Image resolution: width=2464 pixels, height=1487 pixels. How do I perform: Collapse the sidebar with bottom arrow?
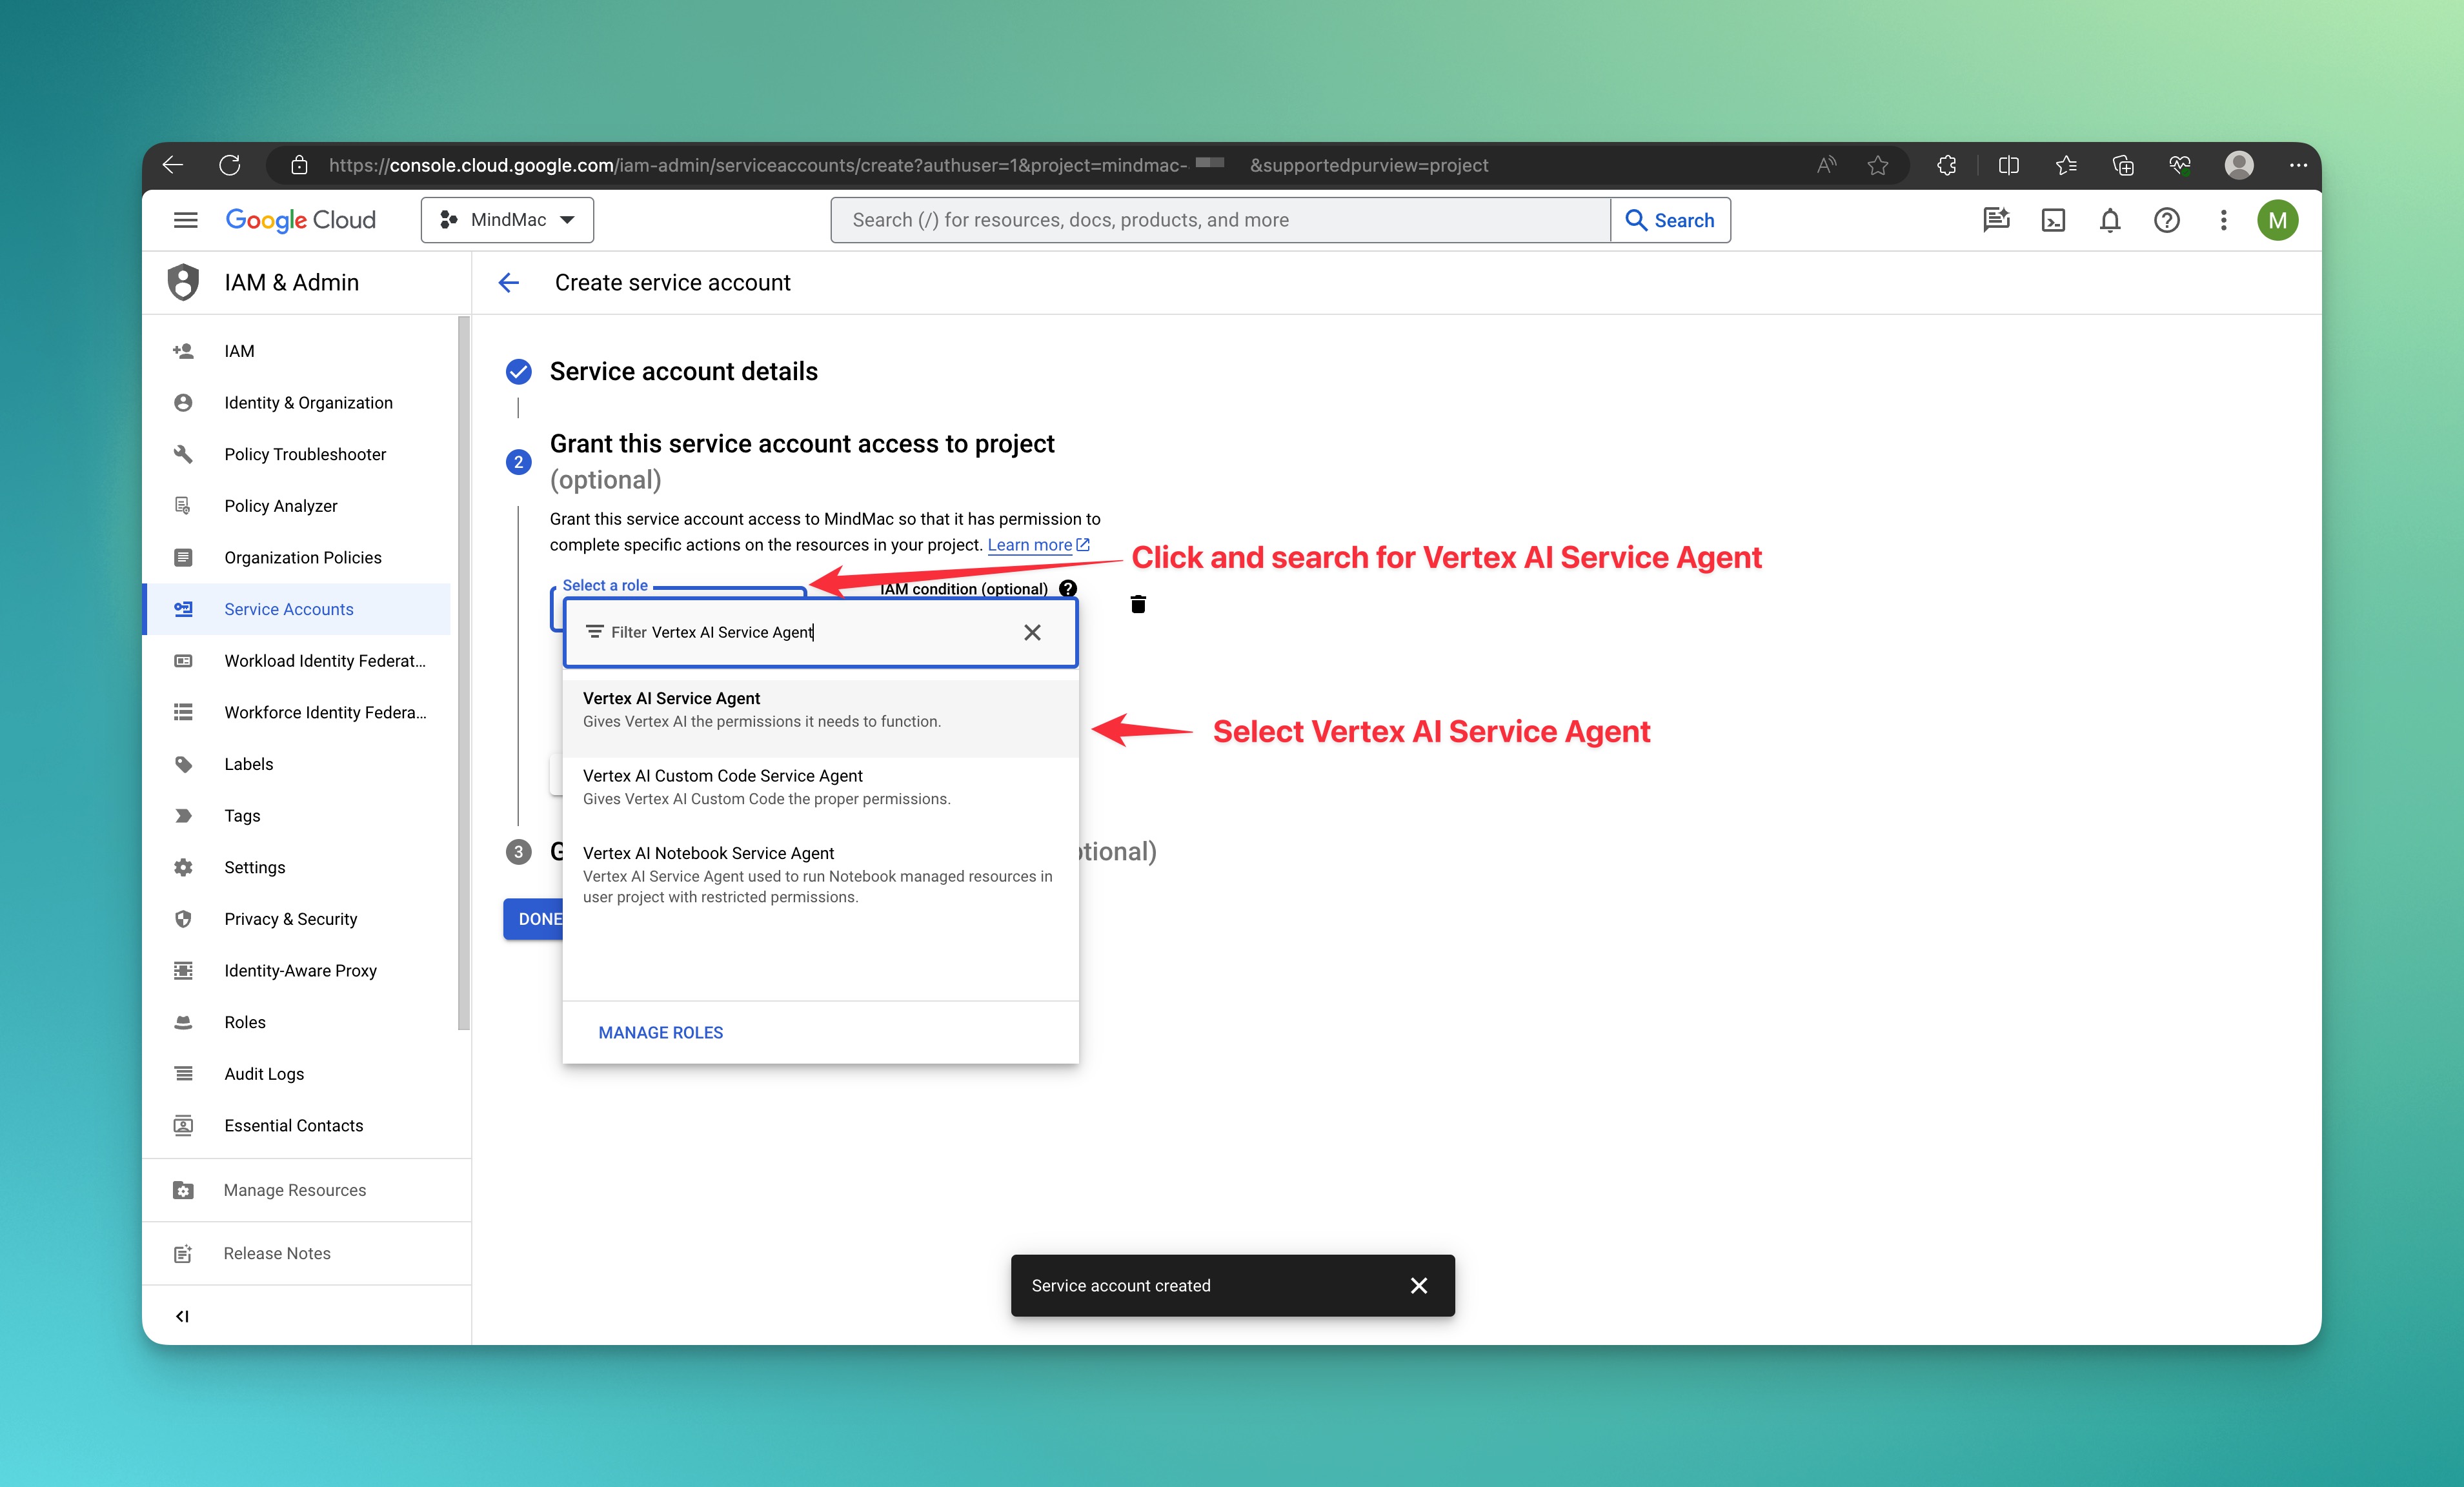[x=182, y=1316]
